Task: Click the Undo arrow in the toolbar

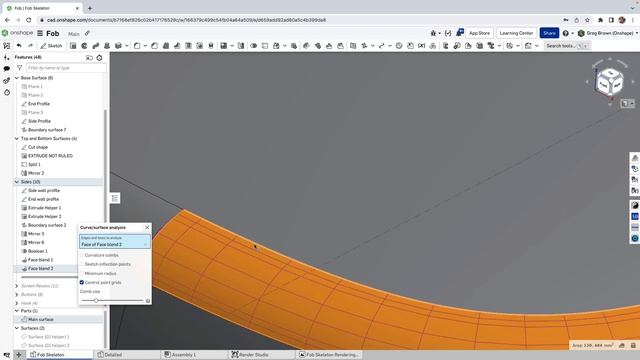Action: click(19, 46)
